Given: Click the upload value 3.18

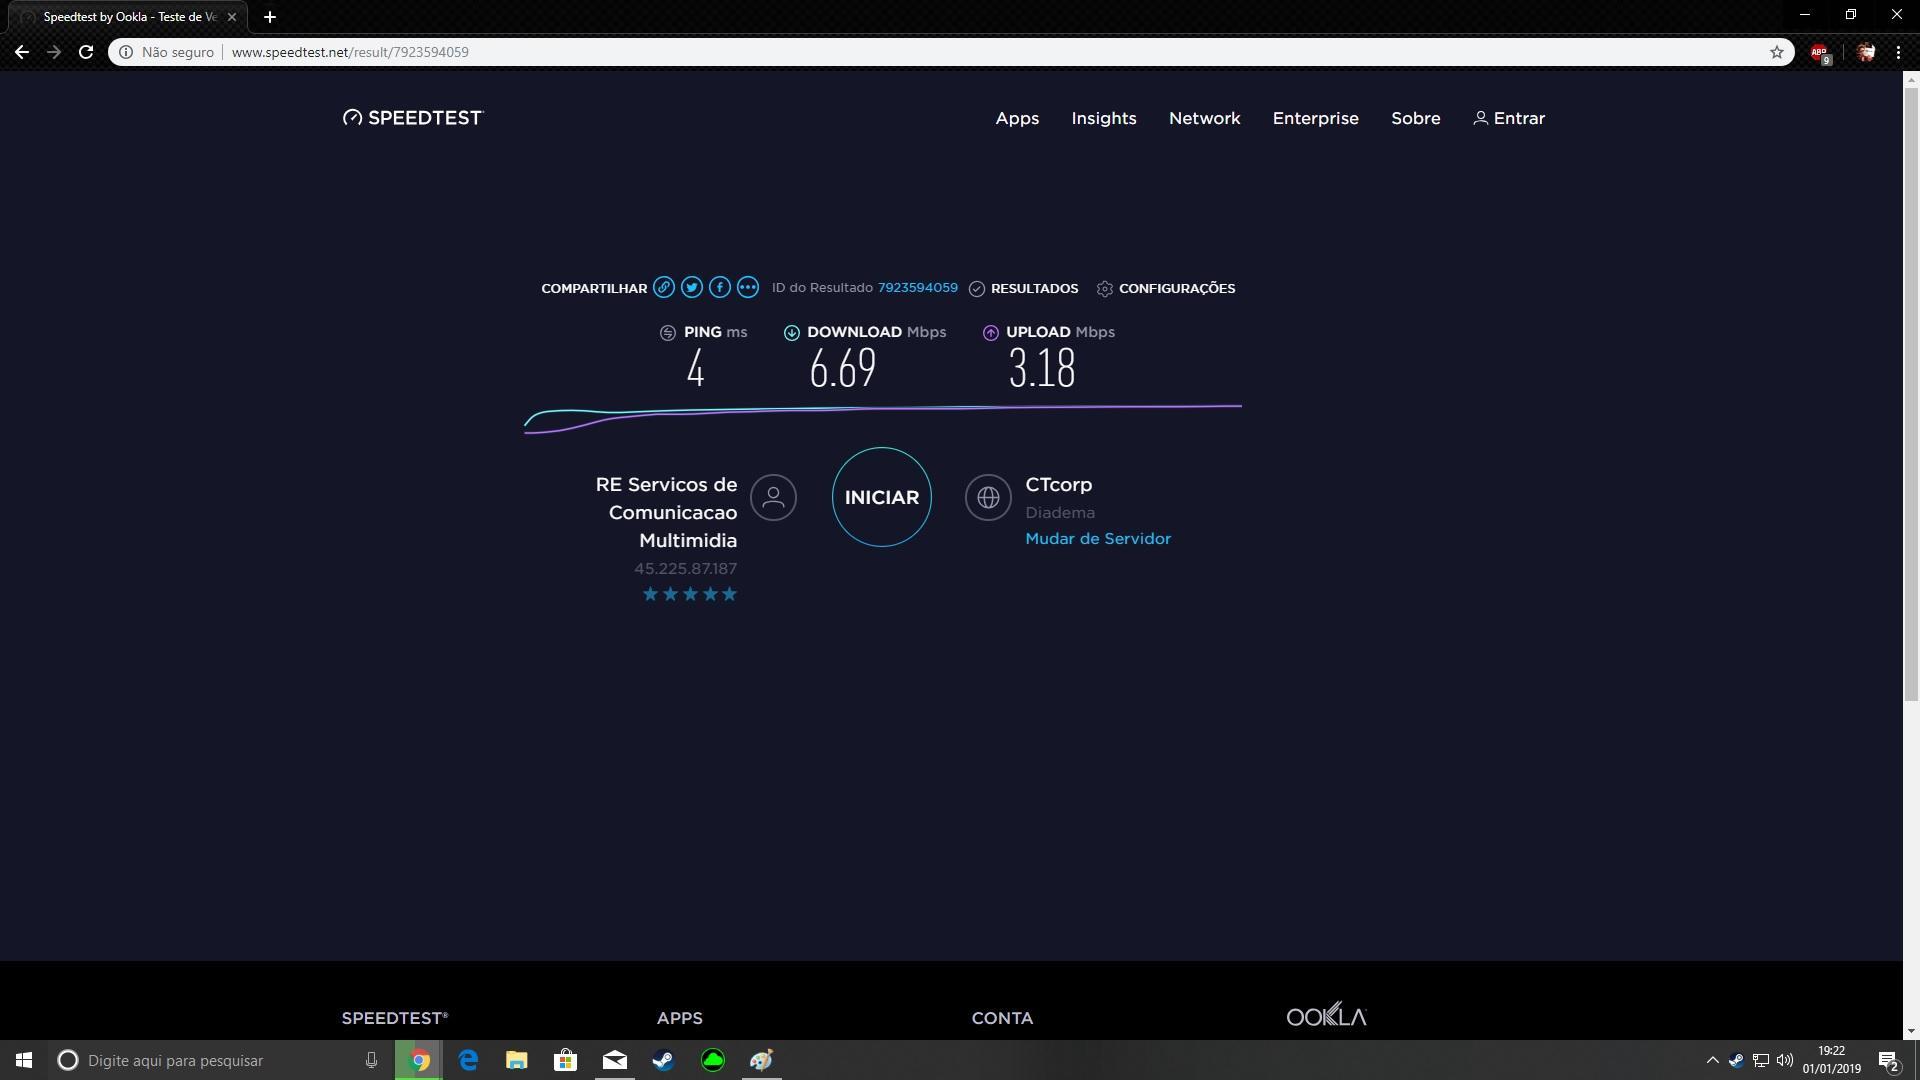Looking at the screenshot, I should point(1042,369).
